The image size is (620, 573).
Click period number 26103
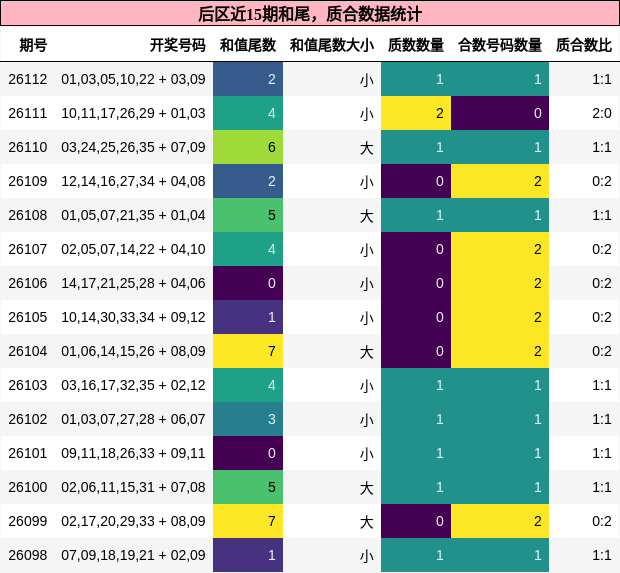[x=28, y=385]
